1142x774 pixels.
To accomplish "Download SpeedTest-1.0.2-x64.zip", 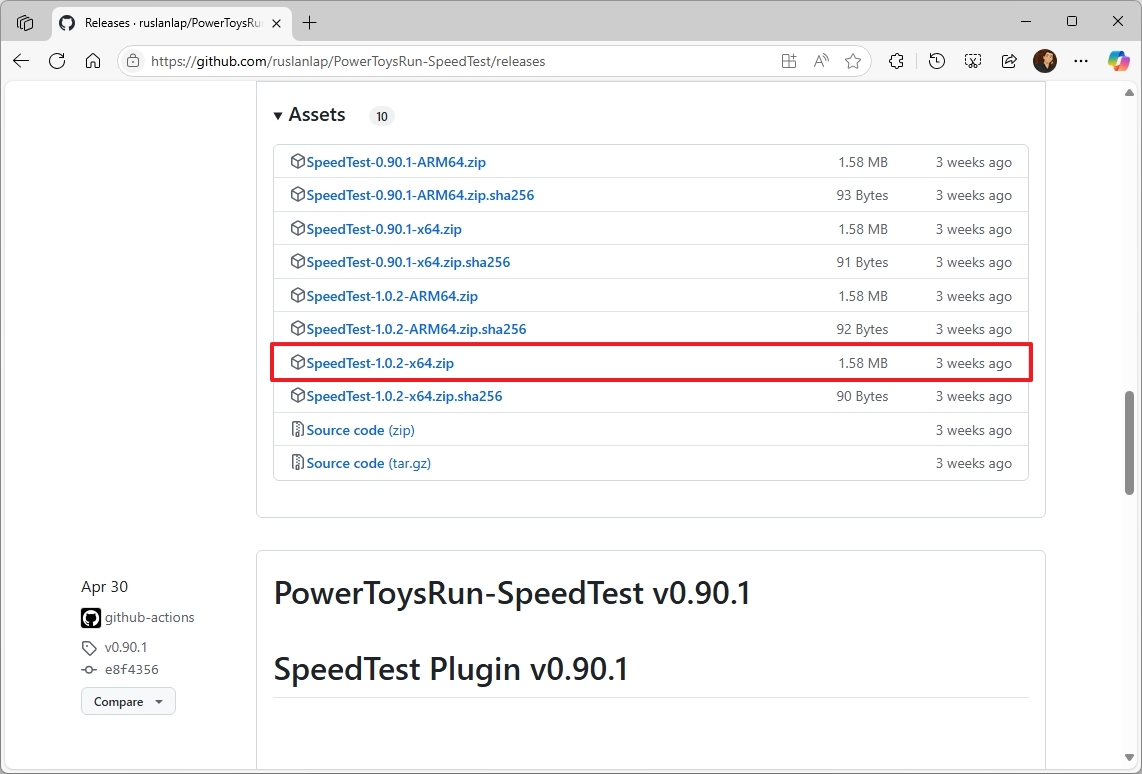I will pyautogui.click(x=379, y=363).
